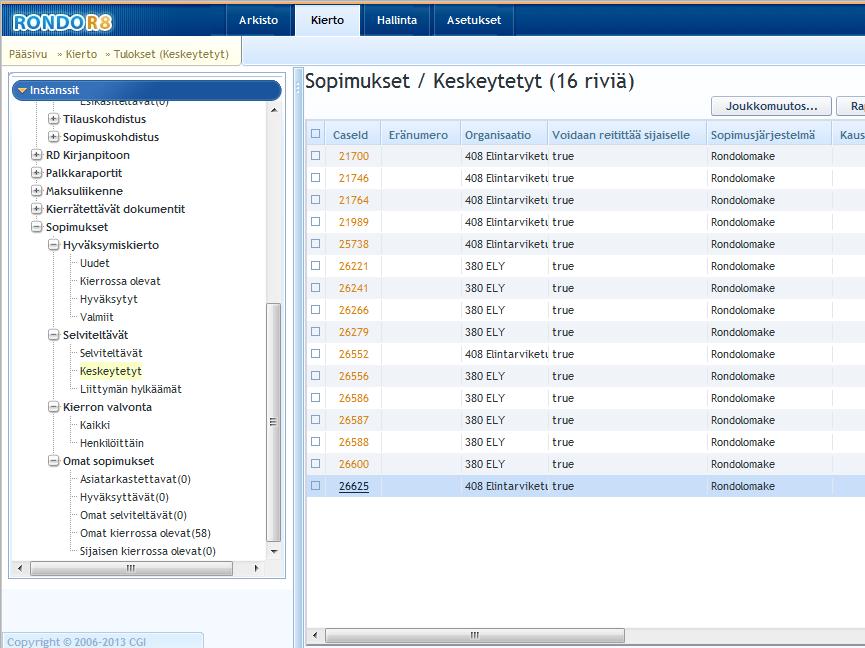Open the Hallinta tab
The height and width of the screenshot is (648, 865).
[397, 20]
